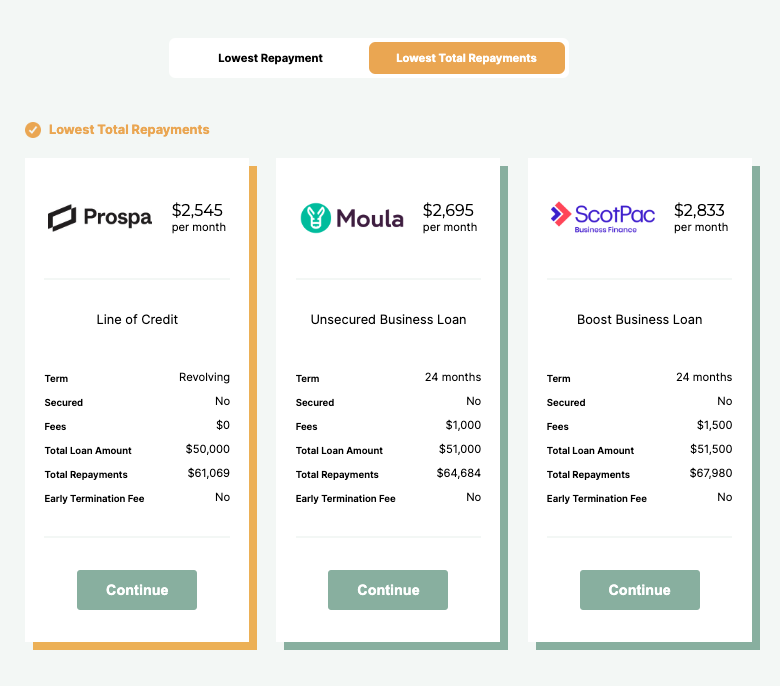Click the ScotPac Business Finance logo
The width and height of the screenshot is (780, 686).
tap(603, 216)
